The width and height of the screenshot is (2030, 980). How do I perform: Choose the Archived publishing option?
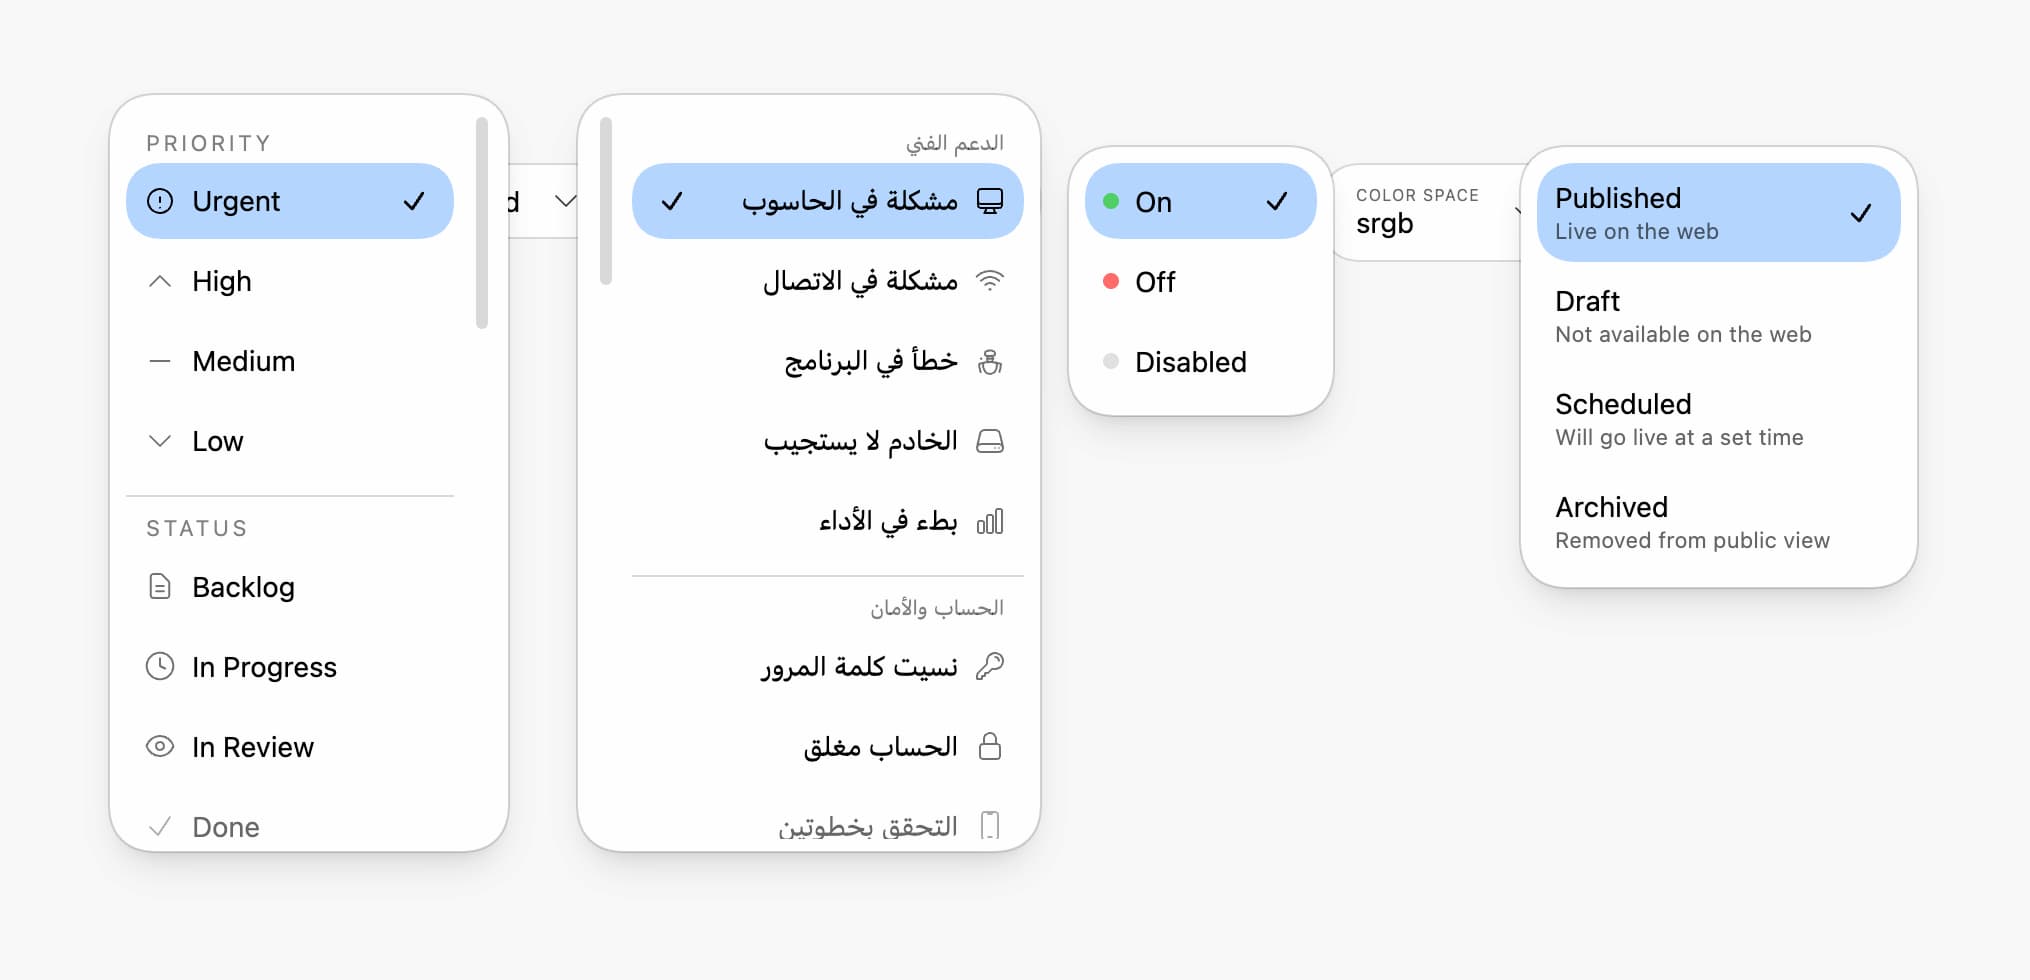point(1717,521)
